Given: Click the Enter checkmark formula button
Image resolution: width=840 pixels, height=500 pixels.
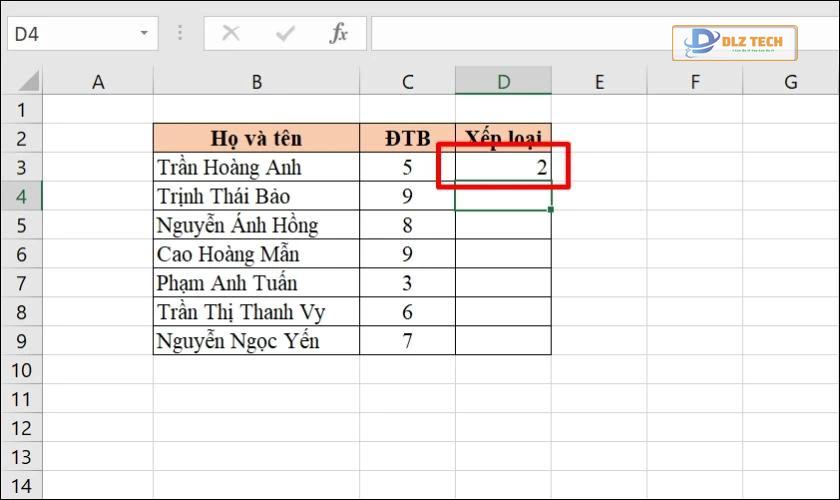Looking at the screenshot, I should pyautogui.click(x=285, y=34).
